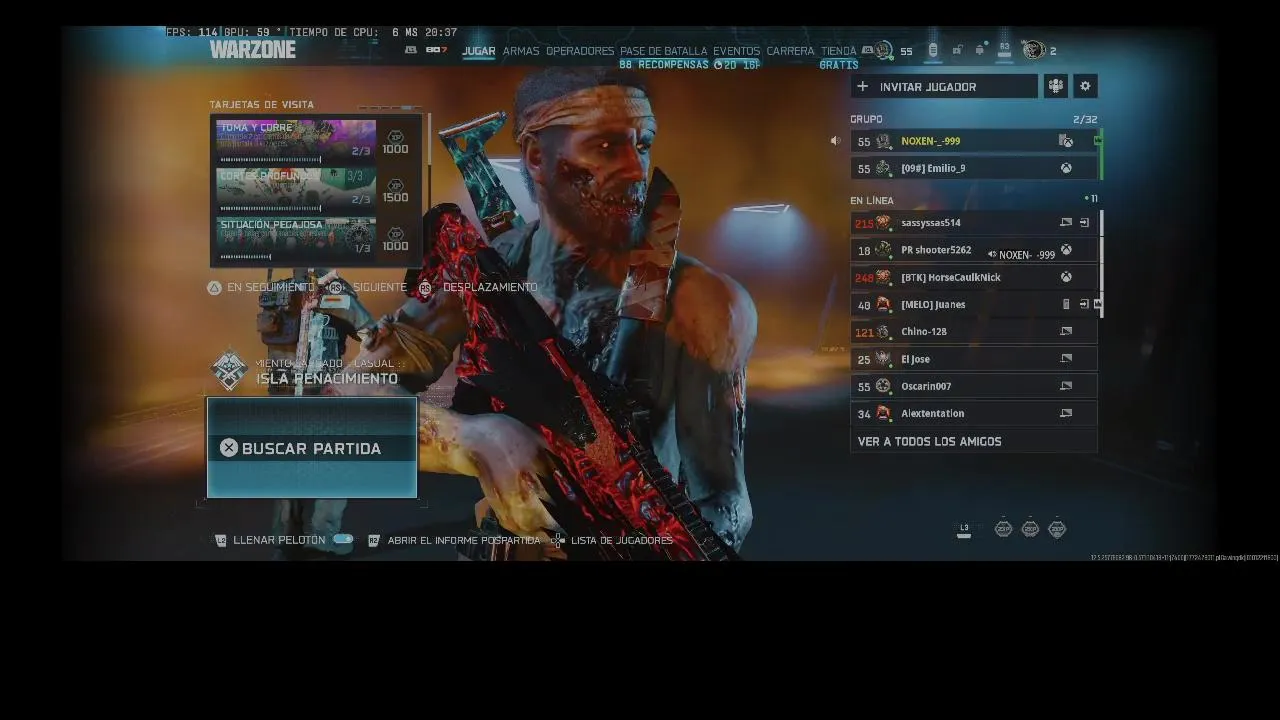Select friend Oscarin007

click(x=974, y=386)
